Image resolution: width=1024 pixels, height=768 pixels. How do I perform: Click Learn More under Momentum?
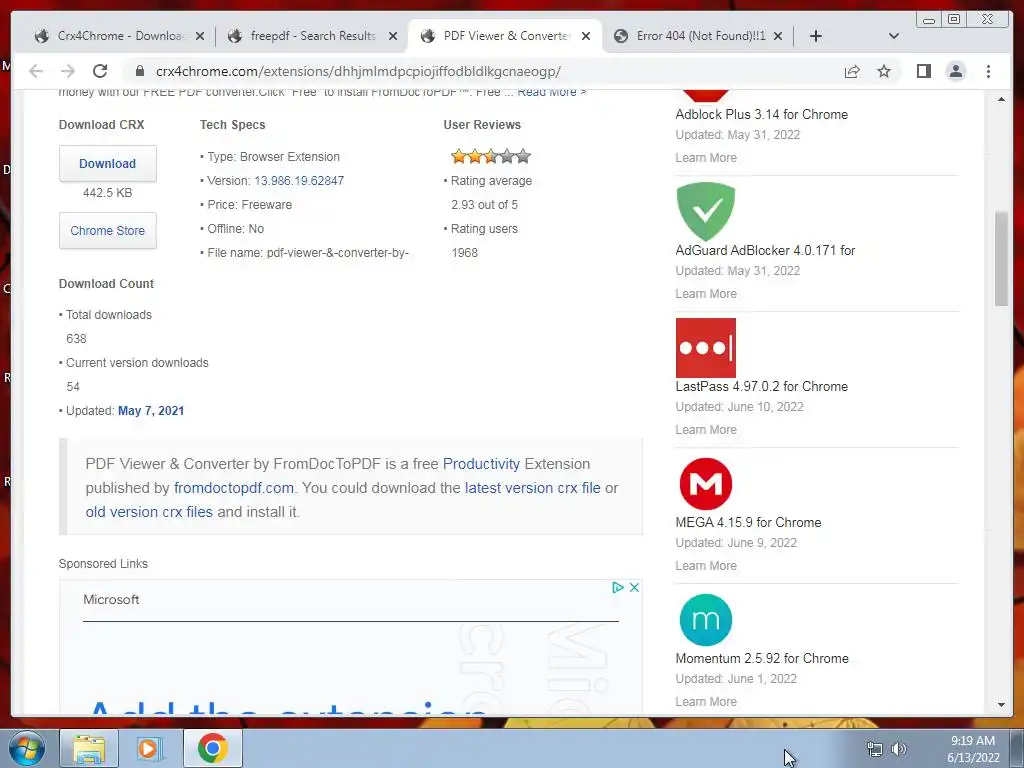(x=706, y=701)
